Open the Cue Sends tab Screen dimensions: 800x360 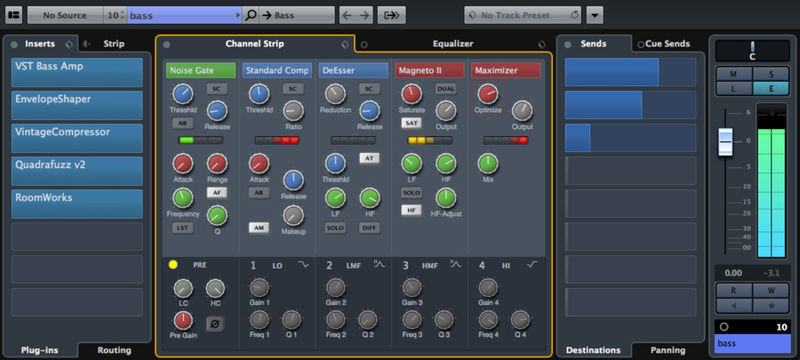[x=667, y=44]
